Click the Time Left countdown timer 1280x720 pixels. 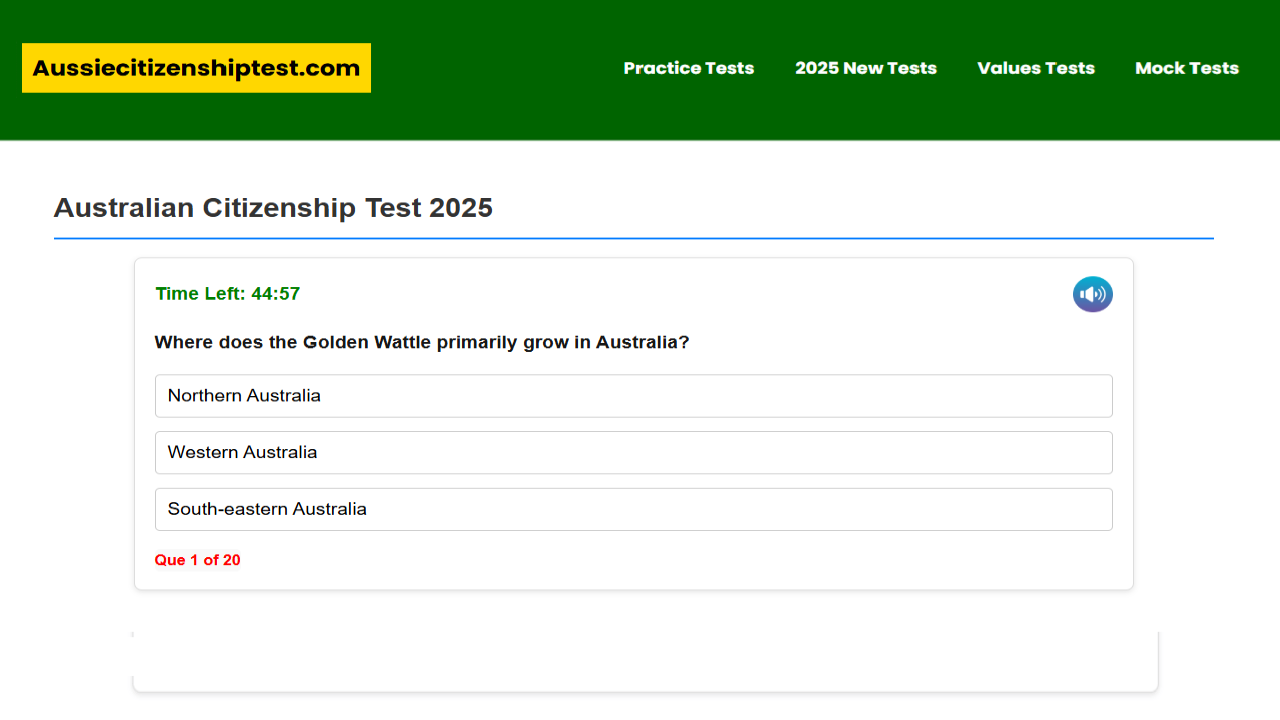(228, 294)
